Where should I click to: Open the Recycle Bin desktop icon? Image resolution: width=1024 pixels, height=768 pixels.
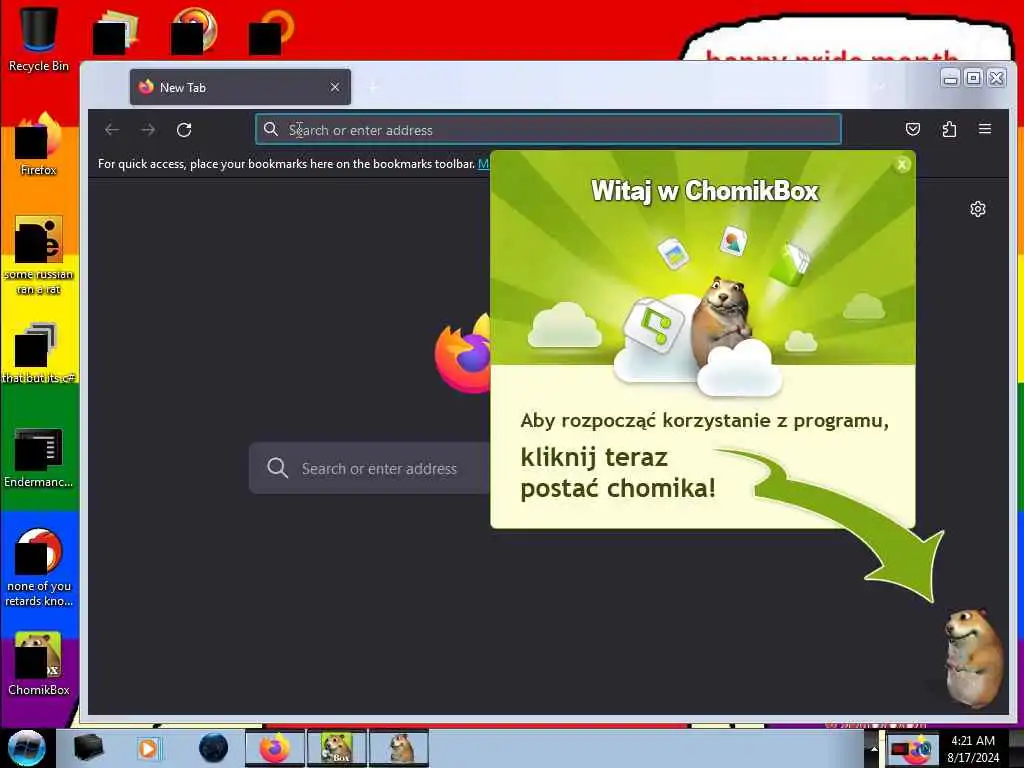click(x=39, y=38)
